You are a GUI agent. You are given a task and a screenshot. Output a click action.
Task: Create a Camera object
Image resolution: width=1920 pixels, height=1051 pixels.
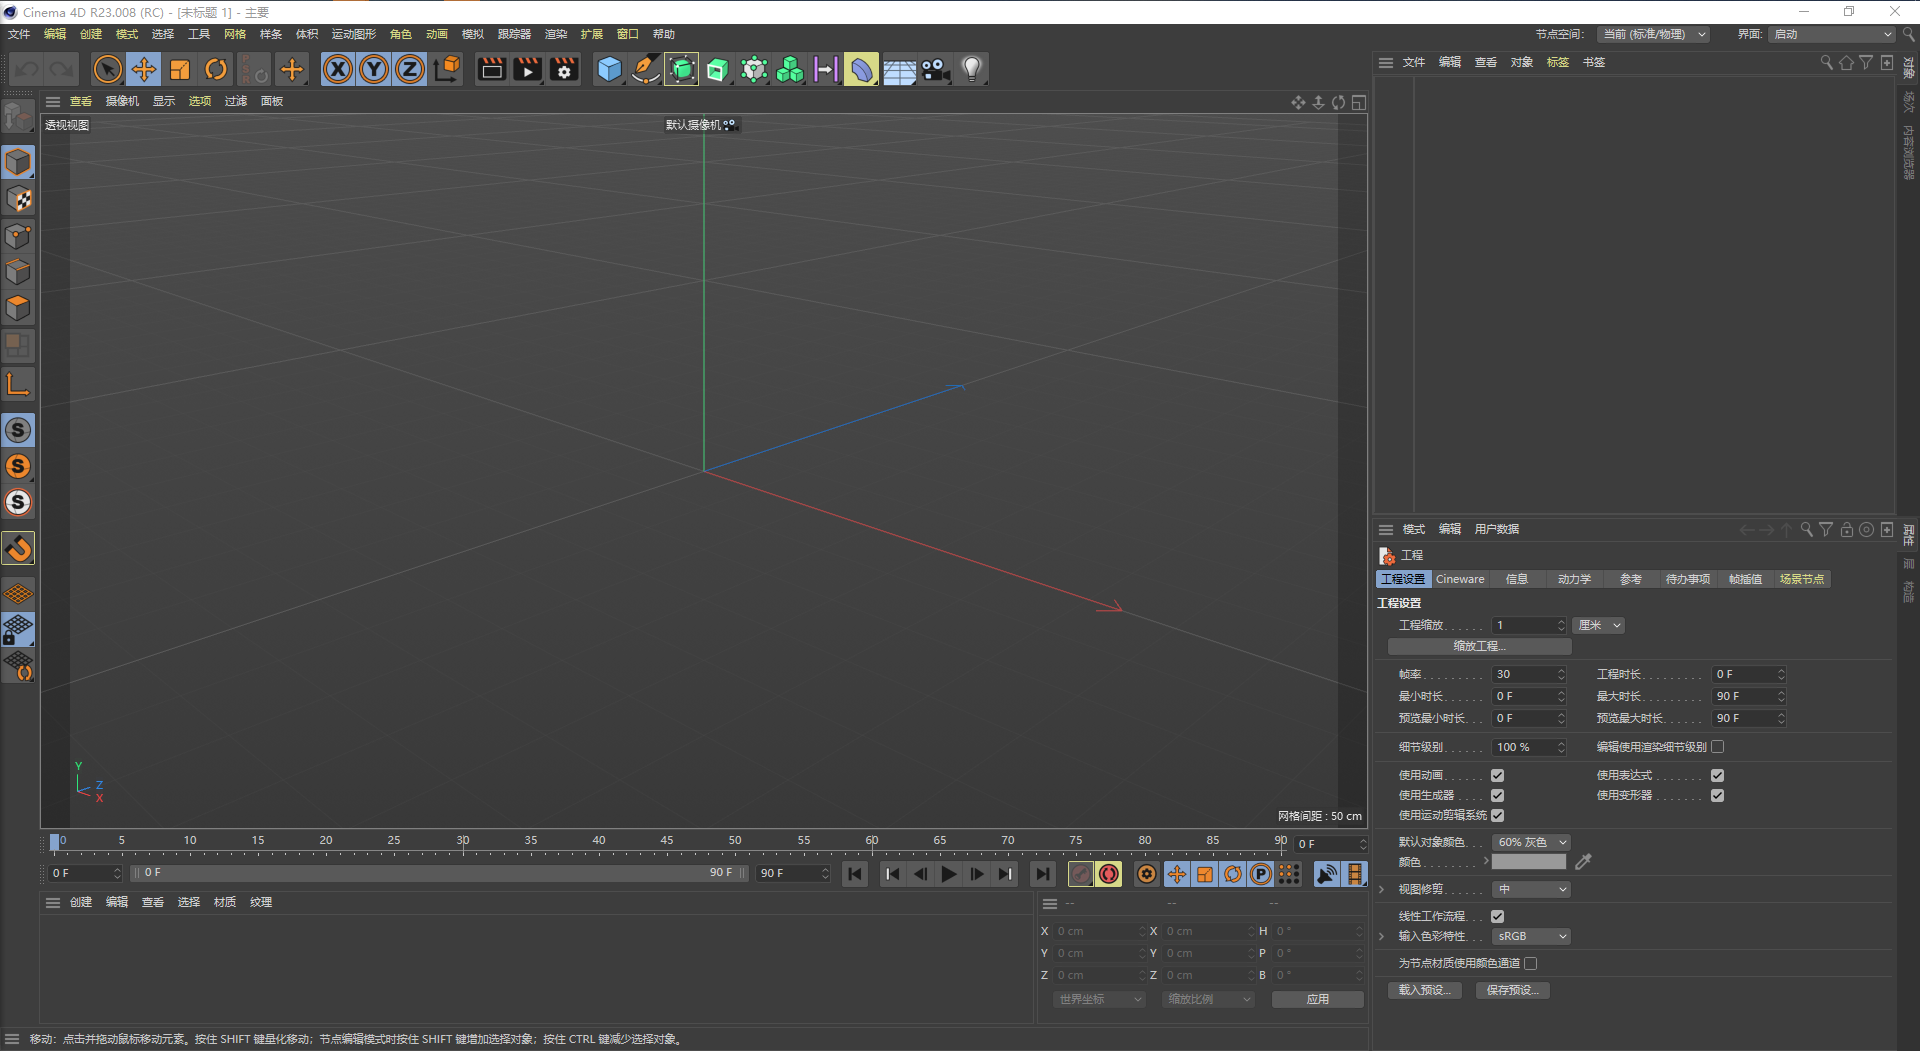(x=934, y=69)
